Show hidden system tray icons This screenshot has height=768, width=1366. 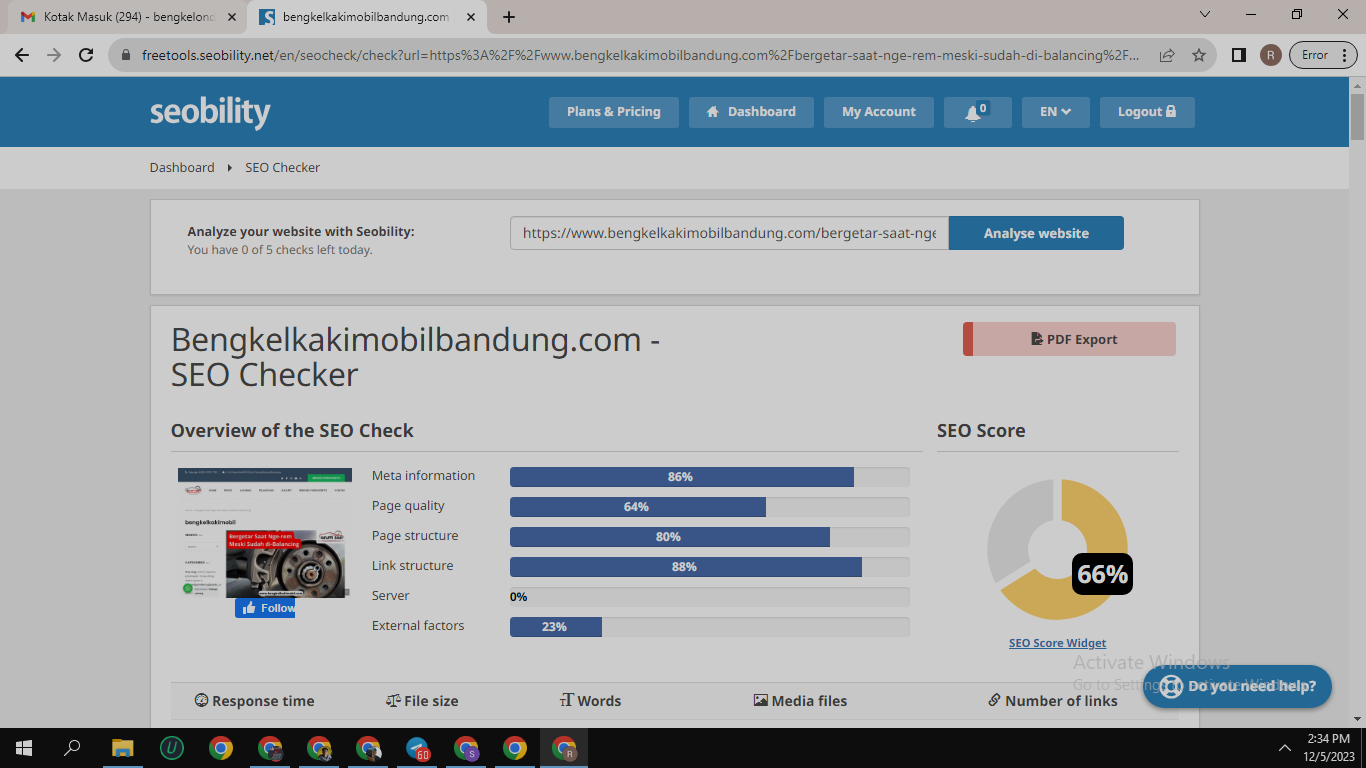(x=1285, y=748)
